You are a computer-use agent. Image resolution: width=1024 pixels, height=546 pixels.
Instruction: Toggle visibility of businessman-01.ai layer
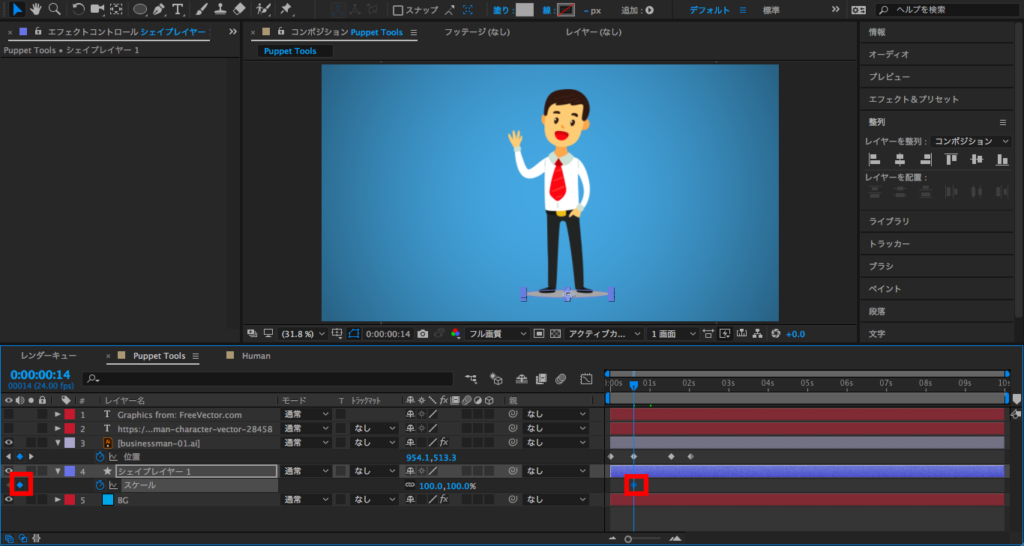(x=9, y=442)
